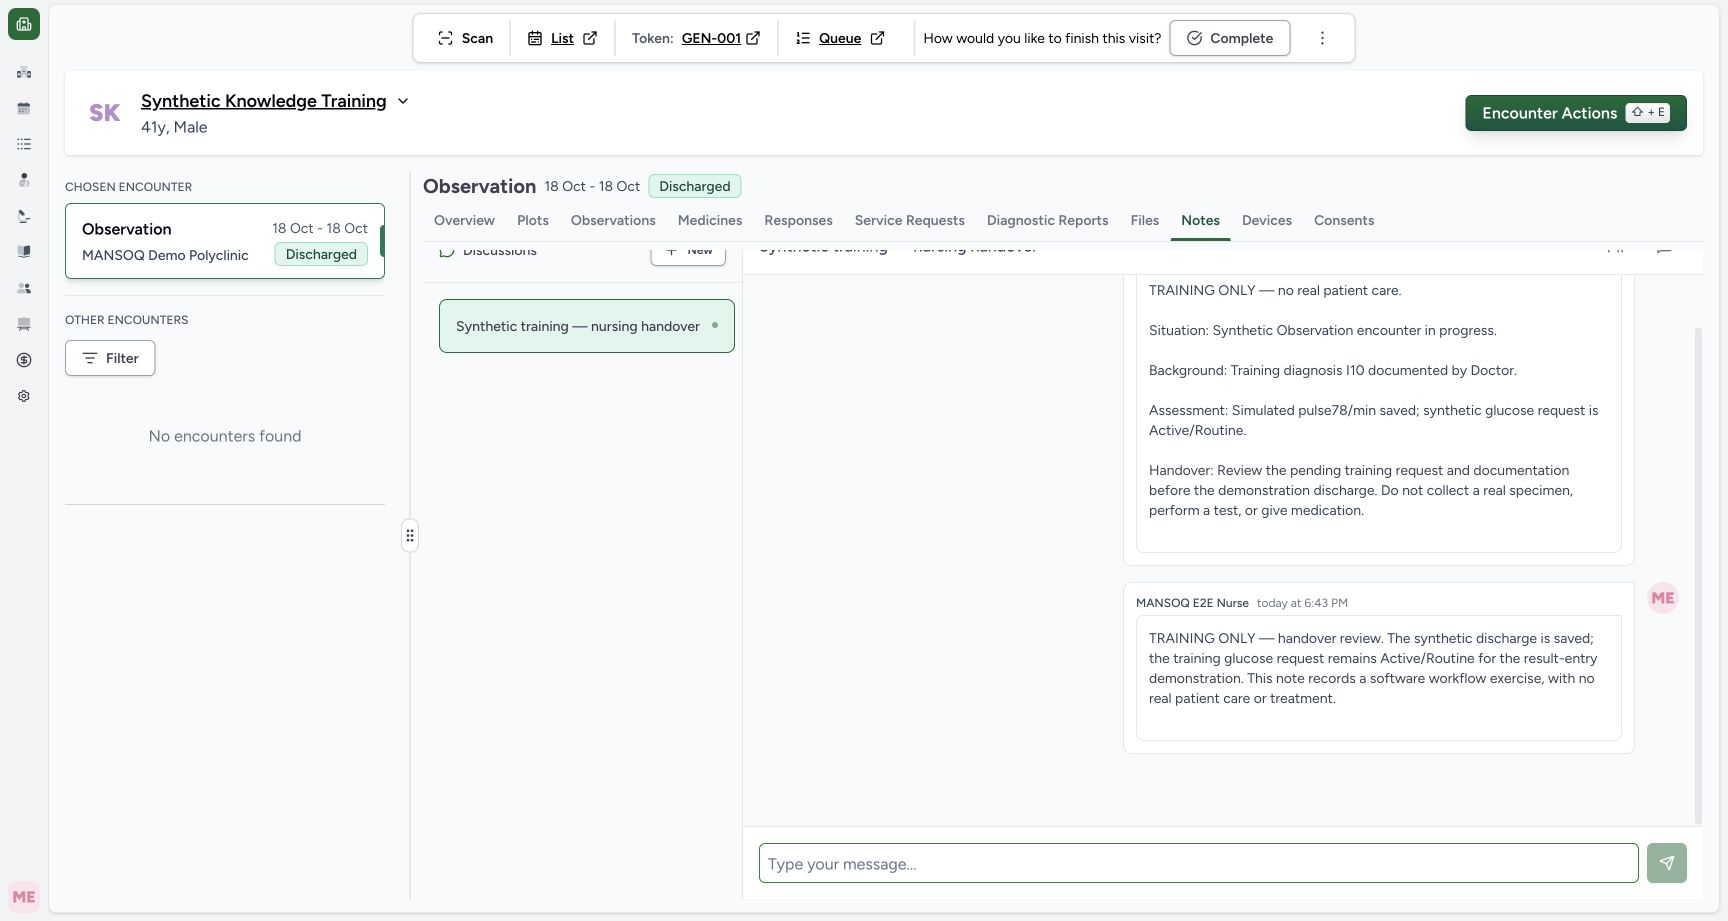Switch to the Observations tab
The height and width of the screenshot is (921, 1728).
coord(613,220)
